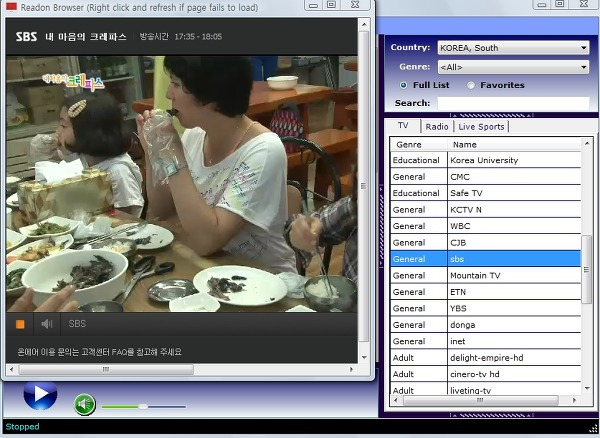This screenshot has width=600, height=438.
Task: Stop the stream with the orange square
Action: click(20, 324)
